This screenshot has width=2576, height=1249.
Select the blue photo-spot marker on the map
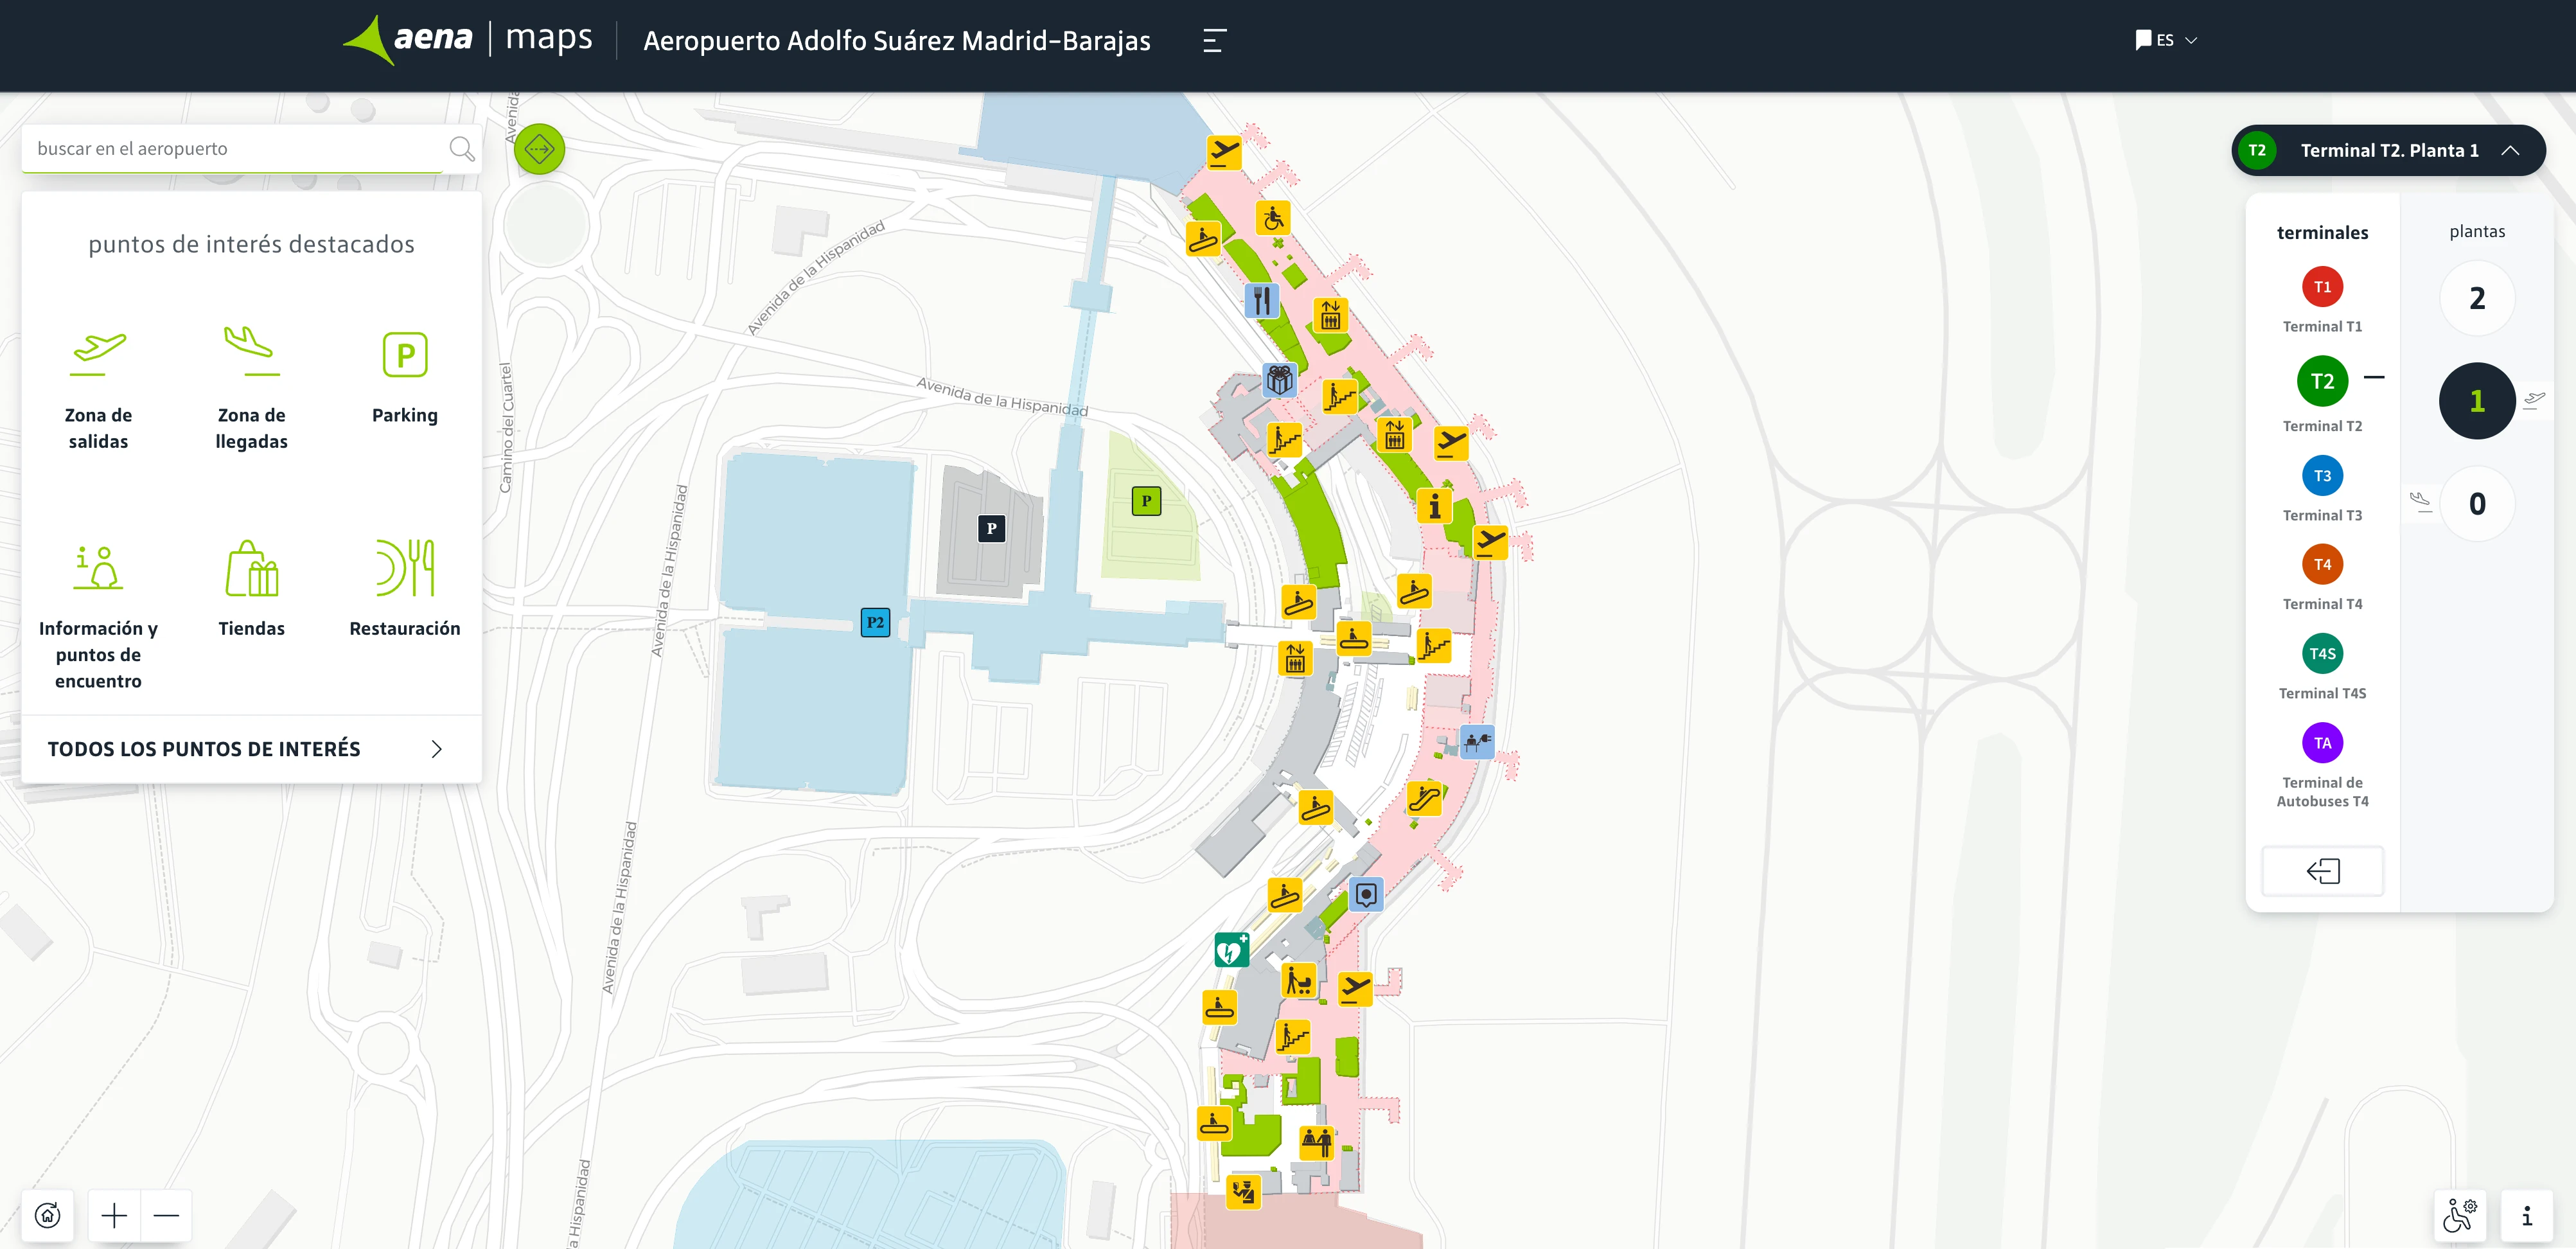click(x=1366, y=895)
